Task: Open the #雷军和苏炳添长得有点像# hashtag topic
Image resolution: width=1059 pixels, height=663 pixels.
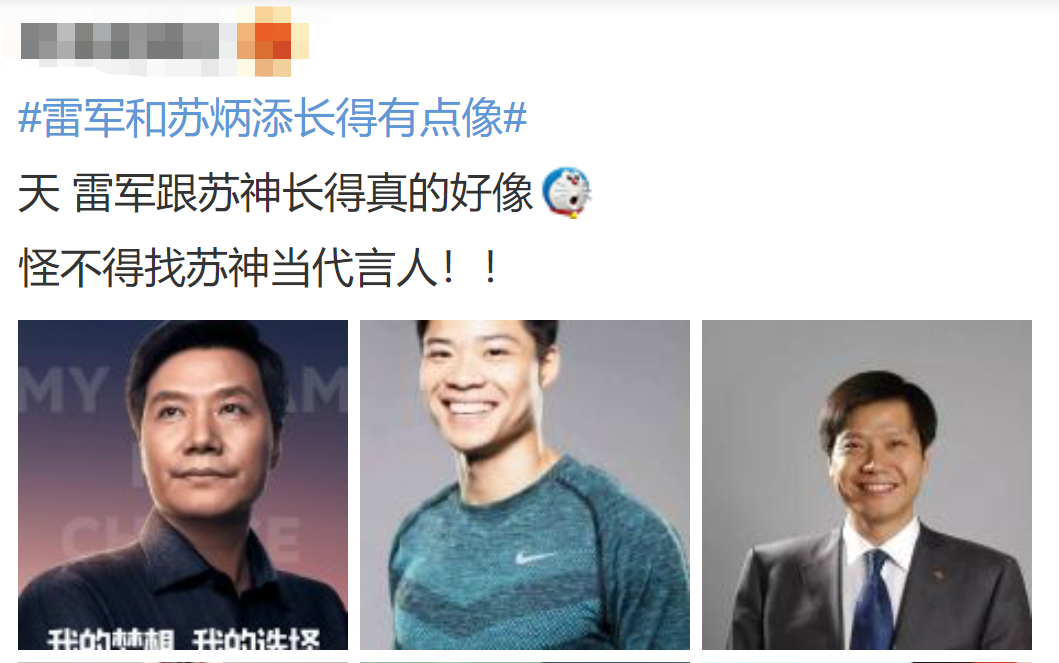Action: pos(272,118)
